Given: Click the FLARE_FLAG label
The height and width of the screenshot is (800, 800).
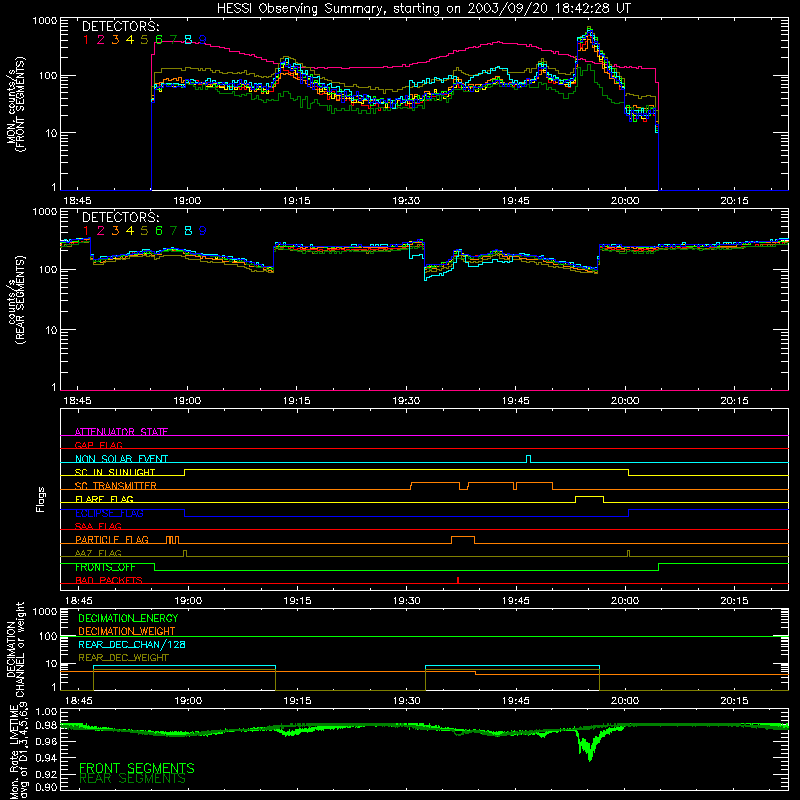Looking at the screenshot, I should tap(104, 499).
